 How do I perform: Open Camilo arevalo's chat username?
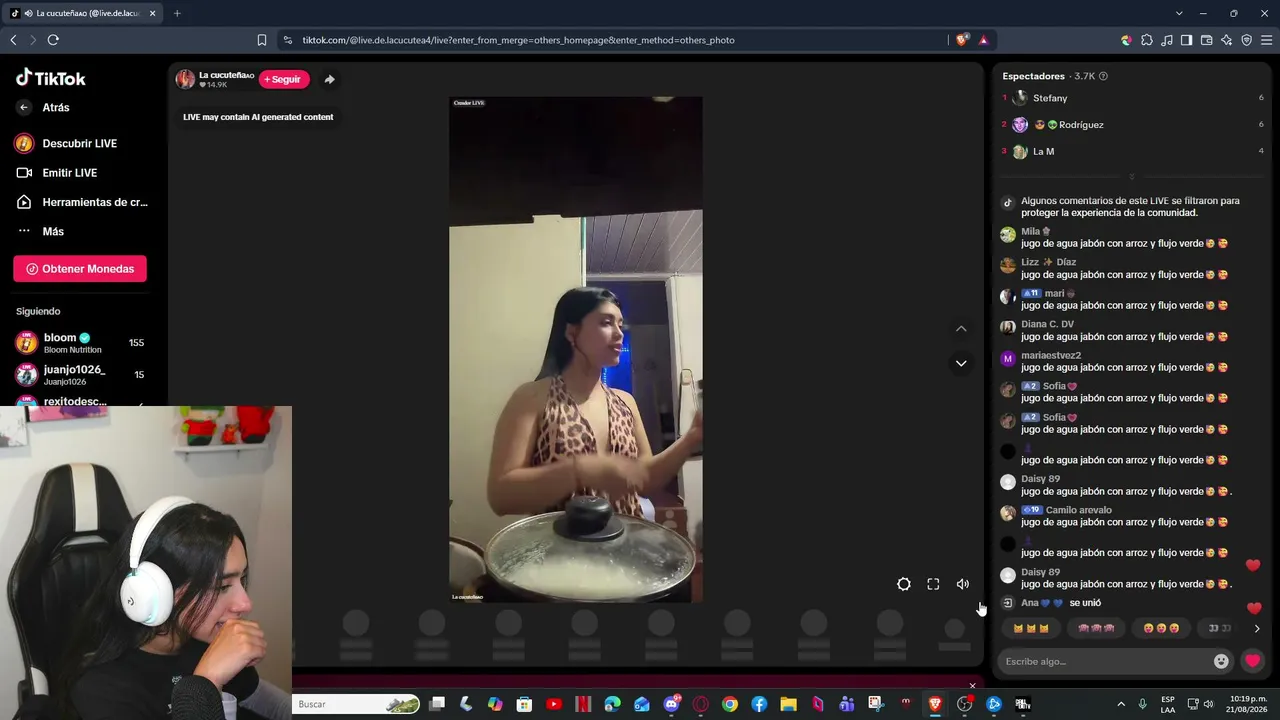pyautogui.click(x=1079, y=510)
